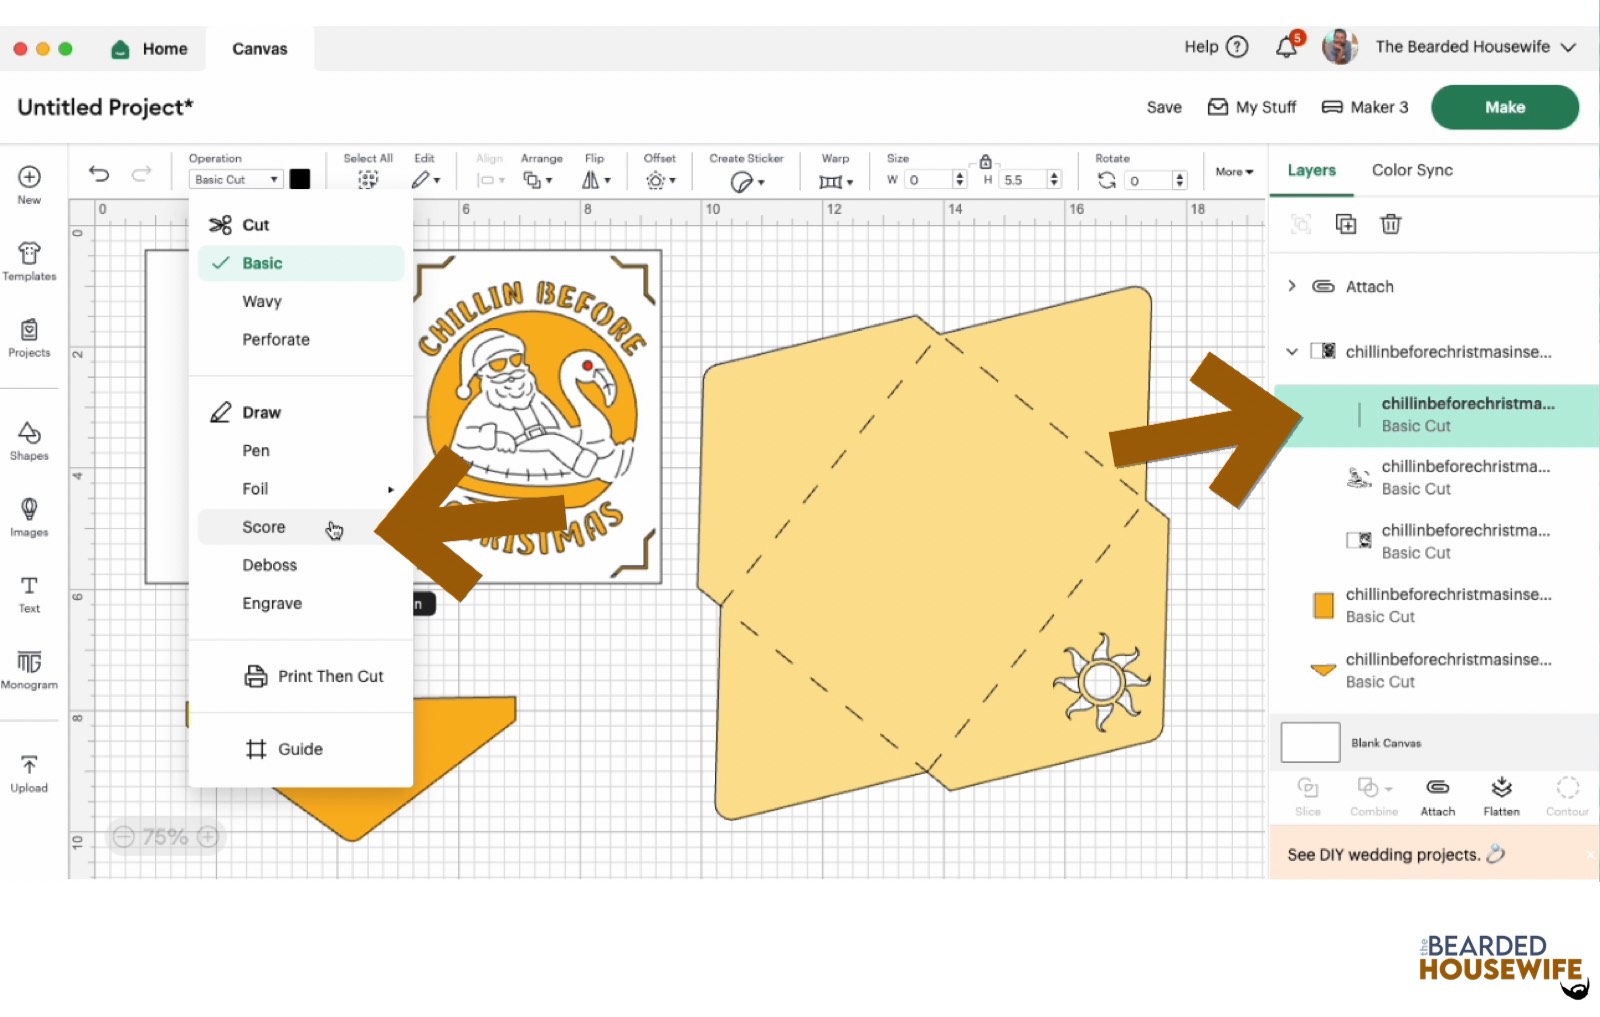
Task: Switch to the Home tab
Action: coord(150,48)
